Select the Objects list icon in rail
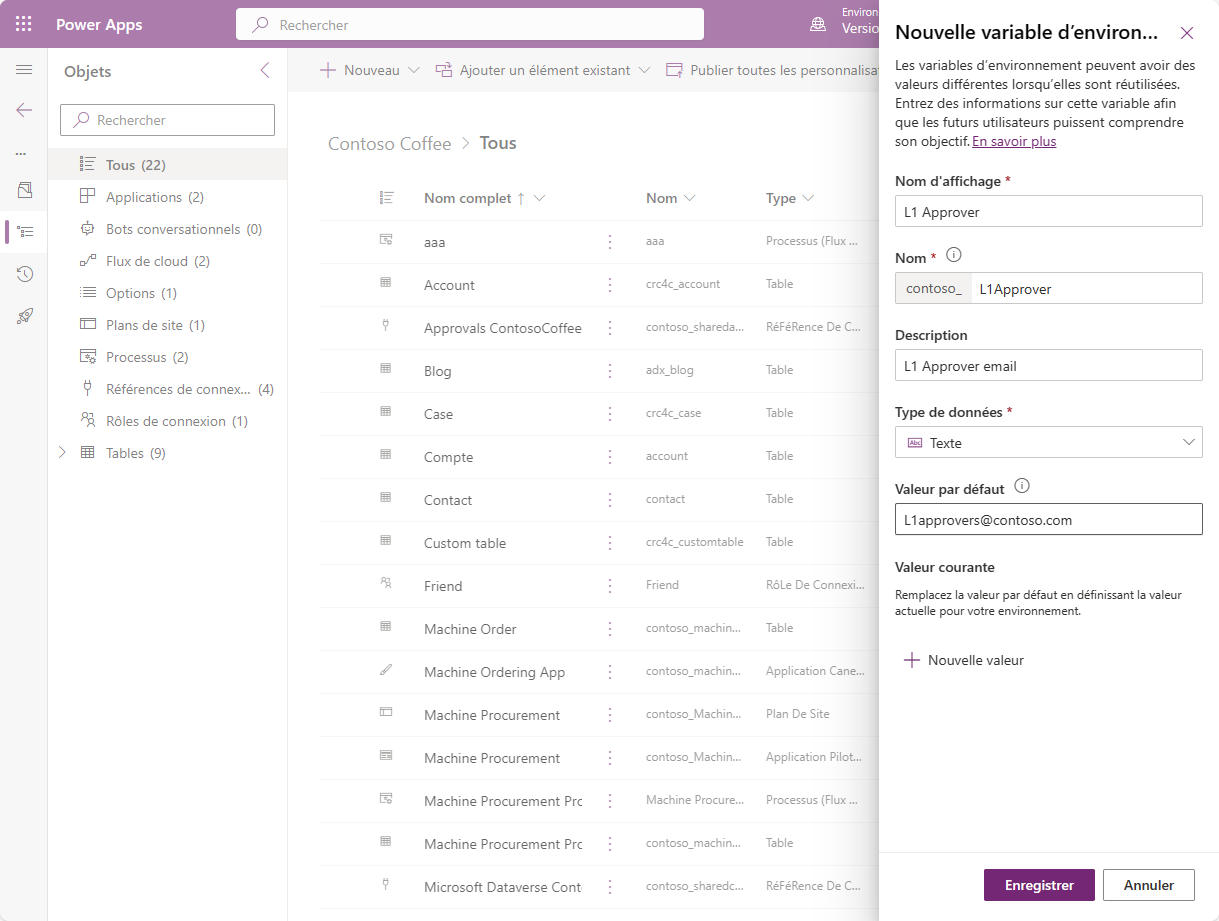The height and width of the screenshot is (921, 1219). coord(24,231)
